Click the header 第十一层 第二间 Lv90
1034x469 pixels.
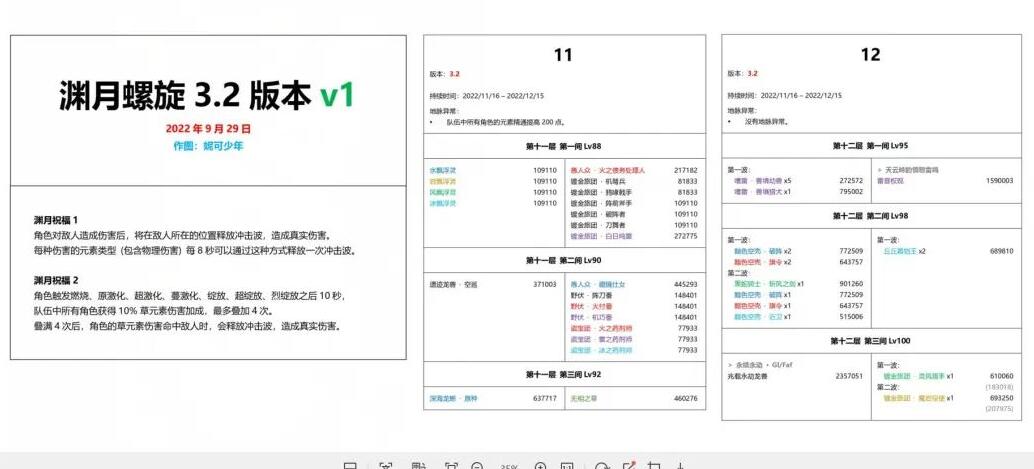pos(563,261)
